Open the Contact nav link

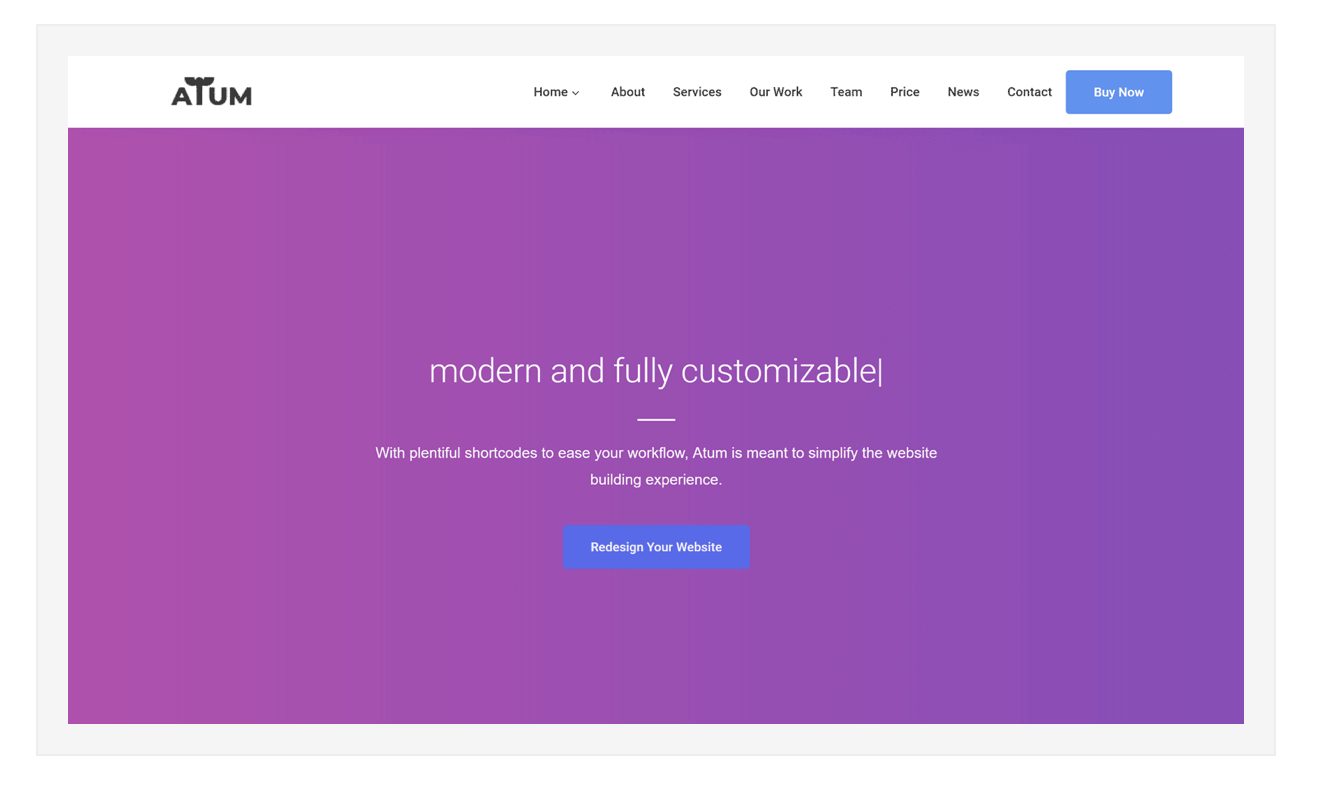pos(1029,92)
